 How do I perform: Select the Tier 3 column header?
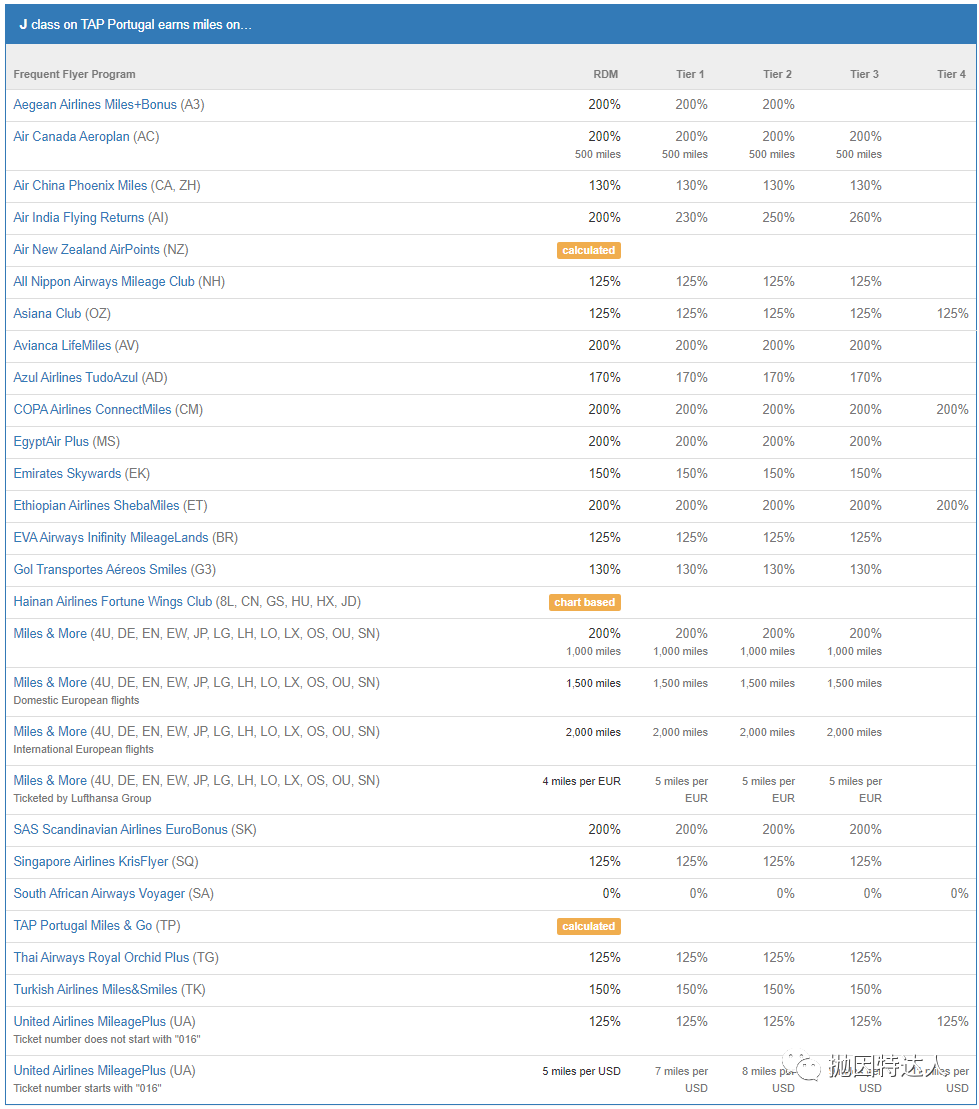click(x=864, y=74)
